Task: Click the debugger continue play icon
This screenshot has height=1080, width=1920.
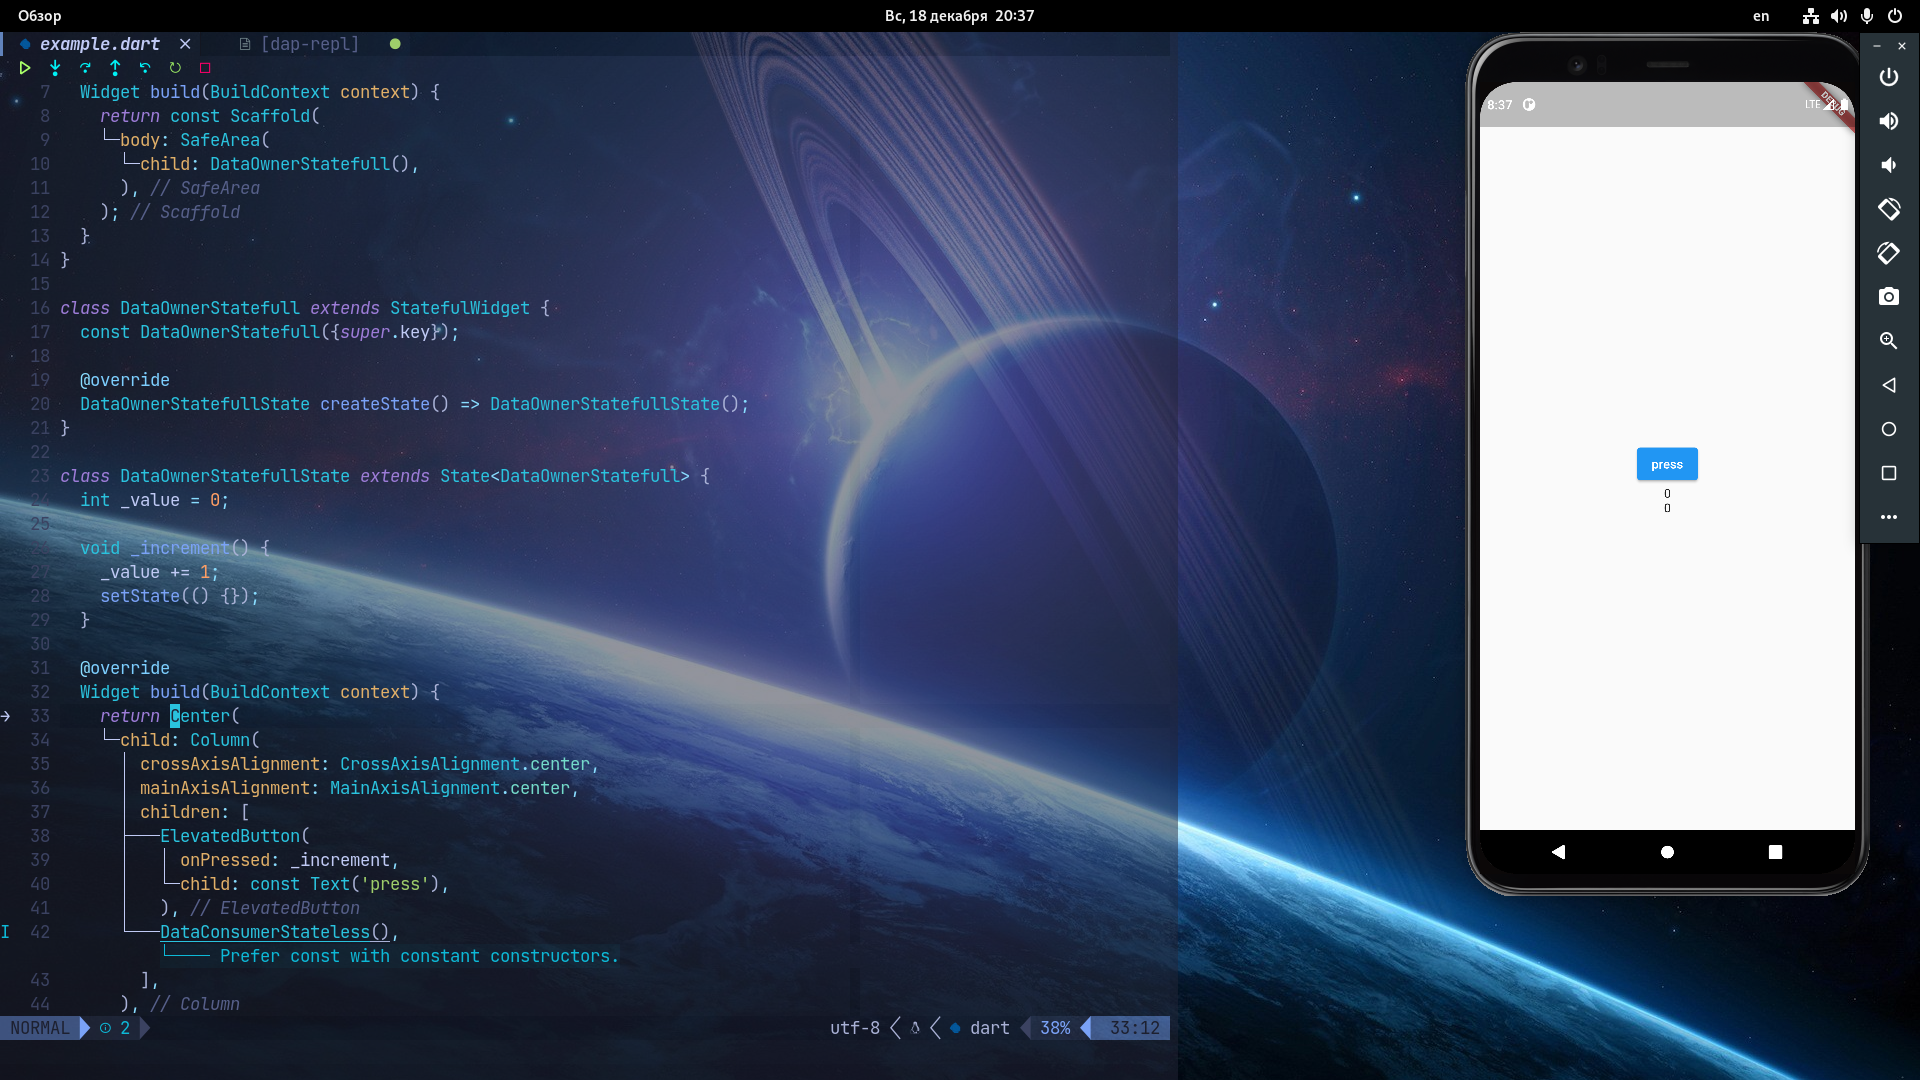Action: click(x=25, y=68)
